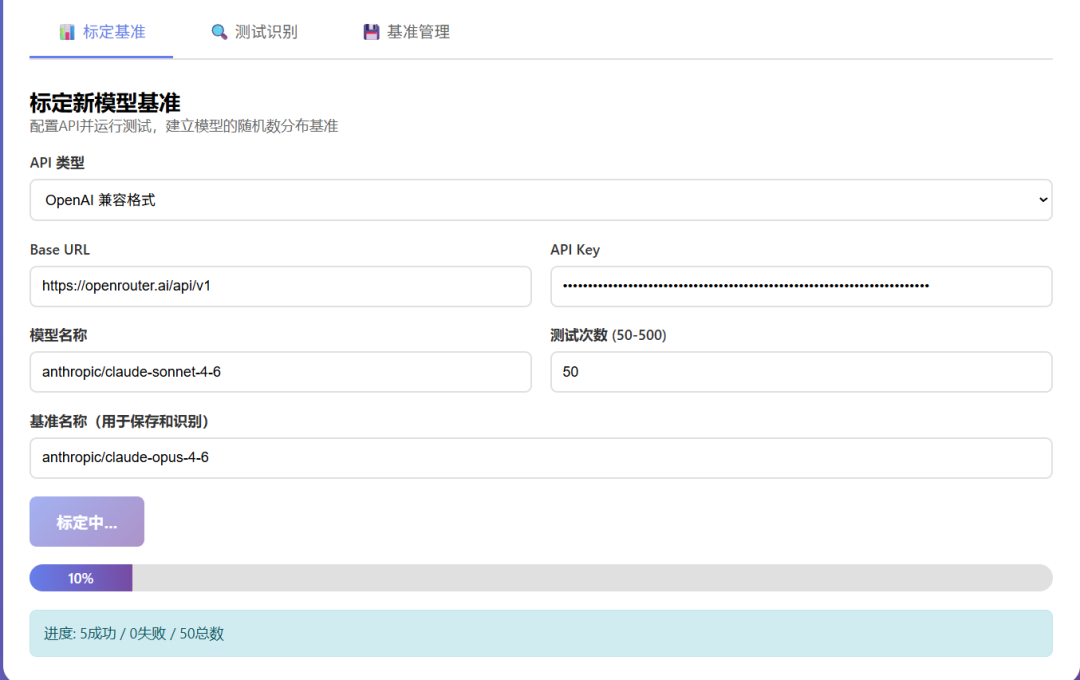Click the 测试次数 (50-500) label

608,335
